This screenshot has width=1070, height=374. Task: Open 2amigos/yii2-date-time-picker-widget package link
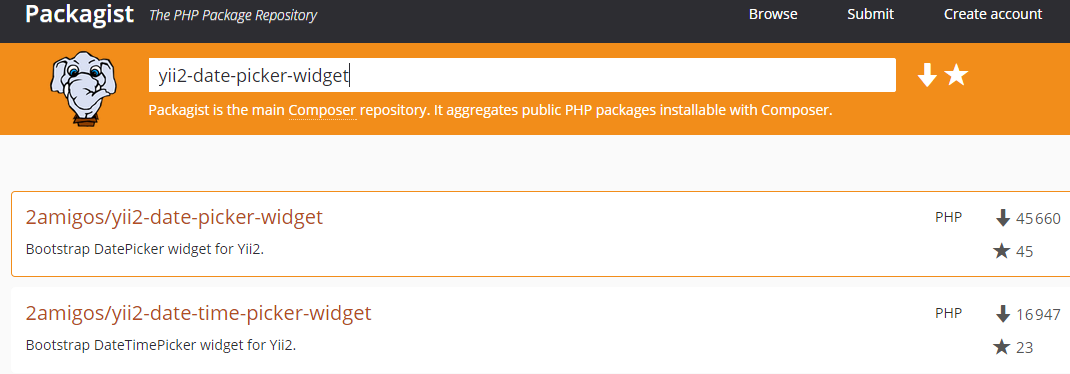pos(199,313)
